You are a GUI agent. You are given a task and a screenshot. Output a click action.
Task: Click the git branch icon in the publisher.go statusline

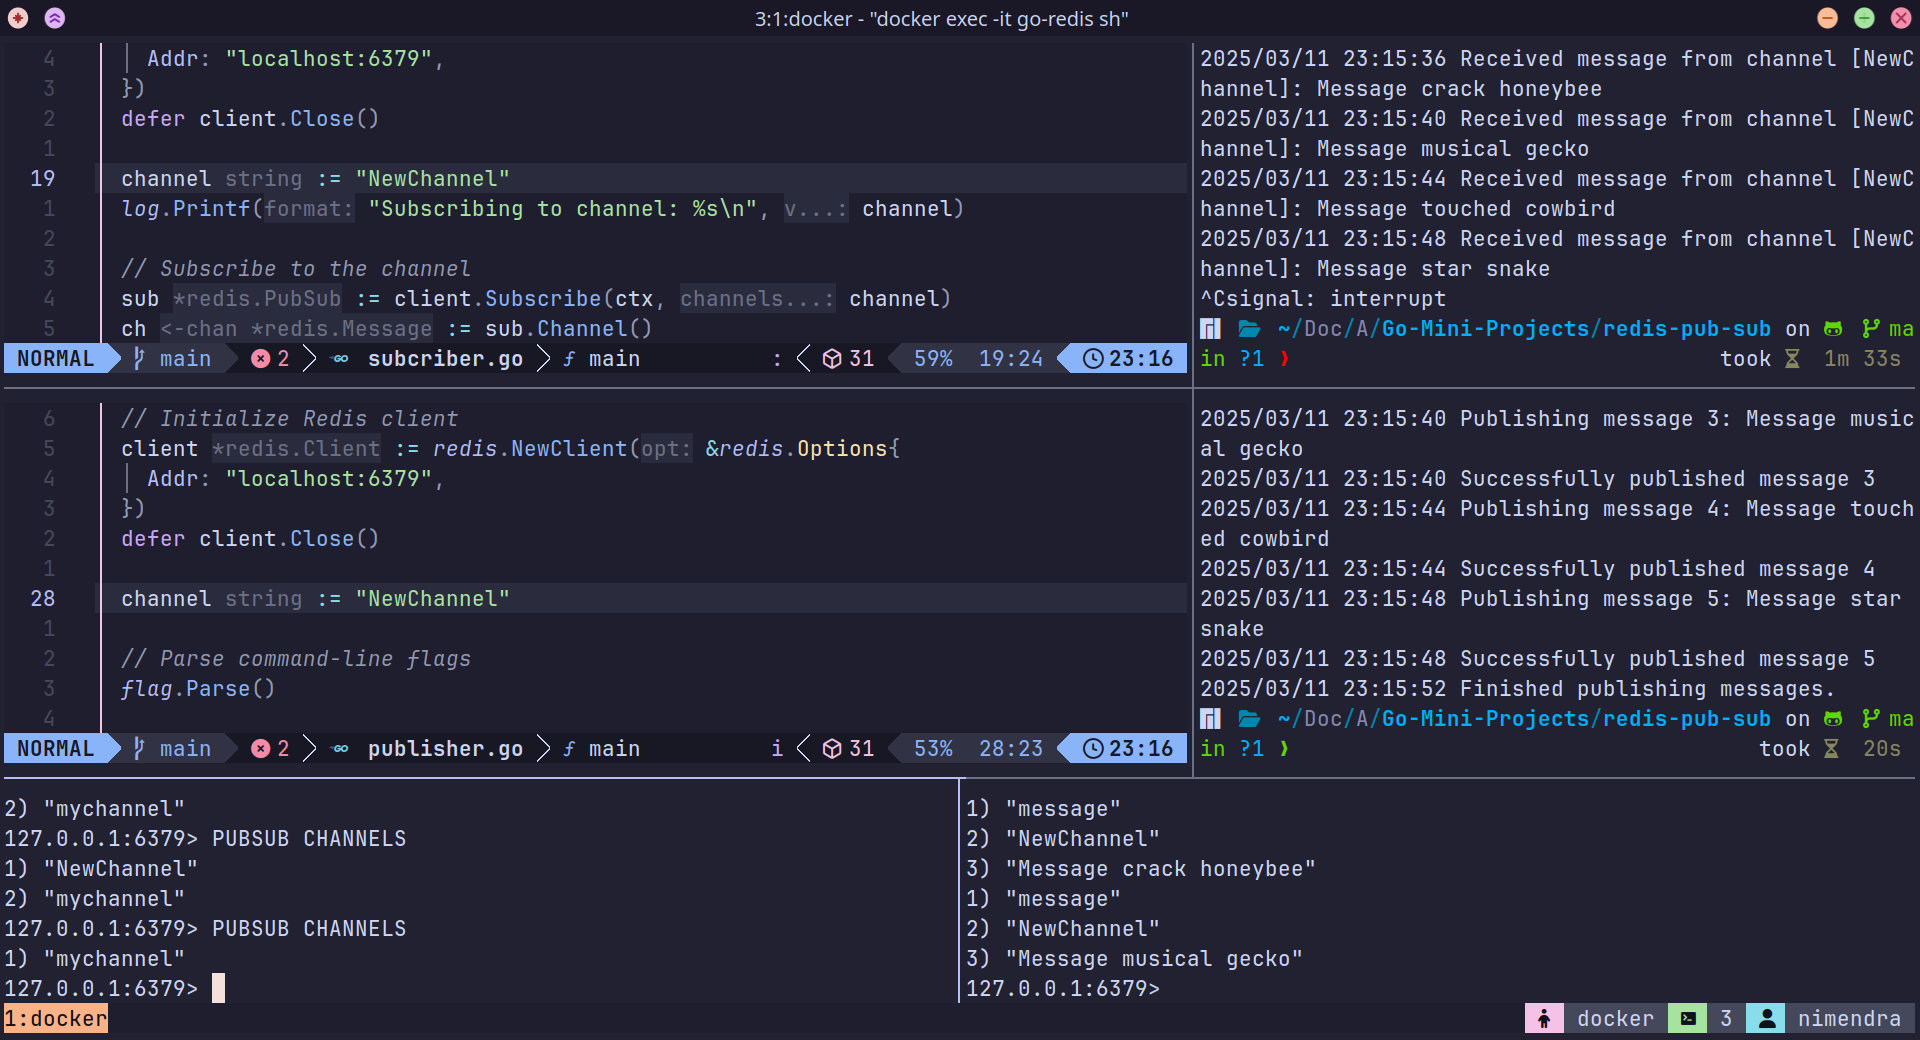pyautogui.click(x=139, y=748)
